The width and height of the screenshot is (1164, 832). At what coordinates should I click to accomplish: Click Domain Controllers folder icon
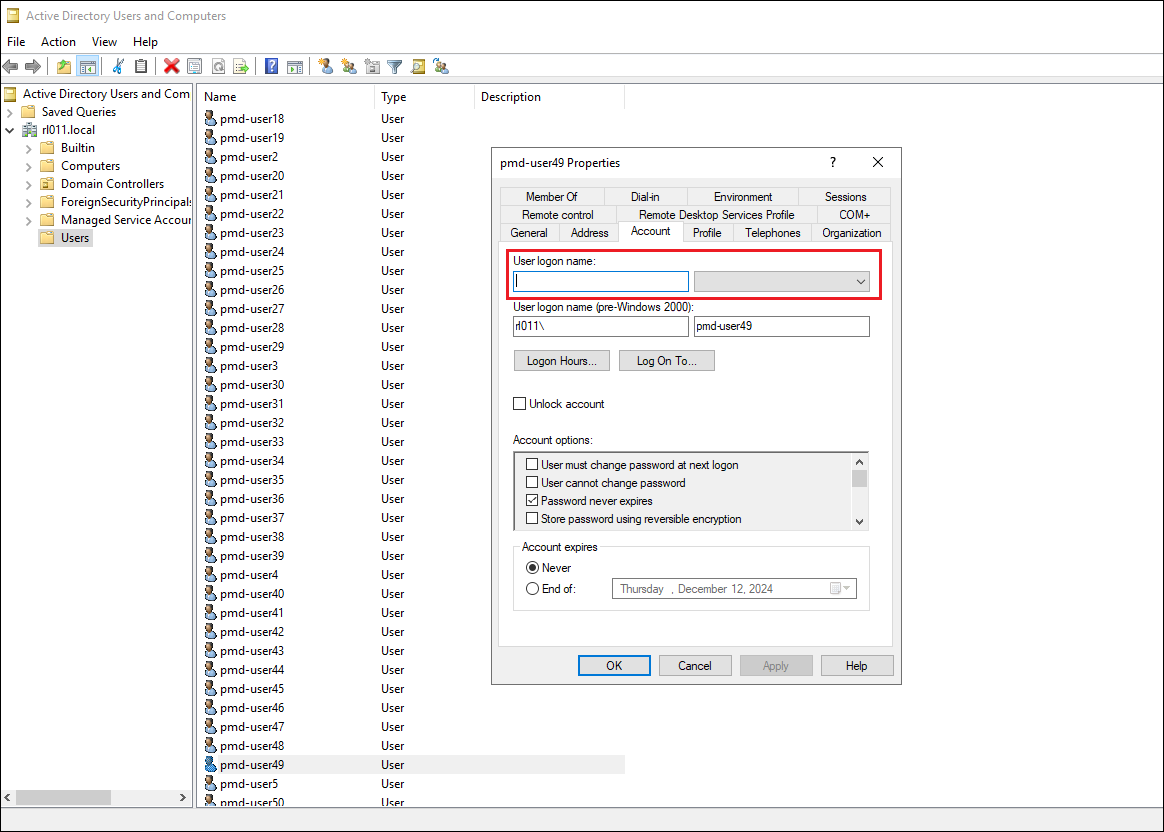pyautogui.click(x=48, y=184)
